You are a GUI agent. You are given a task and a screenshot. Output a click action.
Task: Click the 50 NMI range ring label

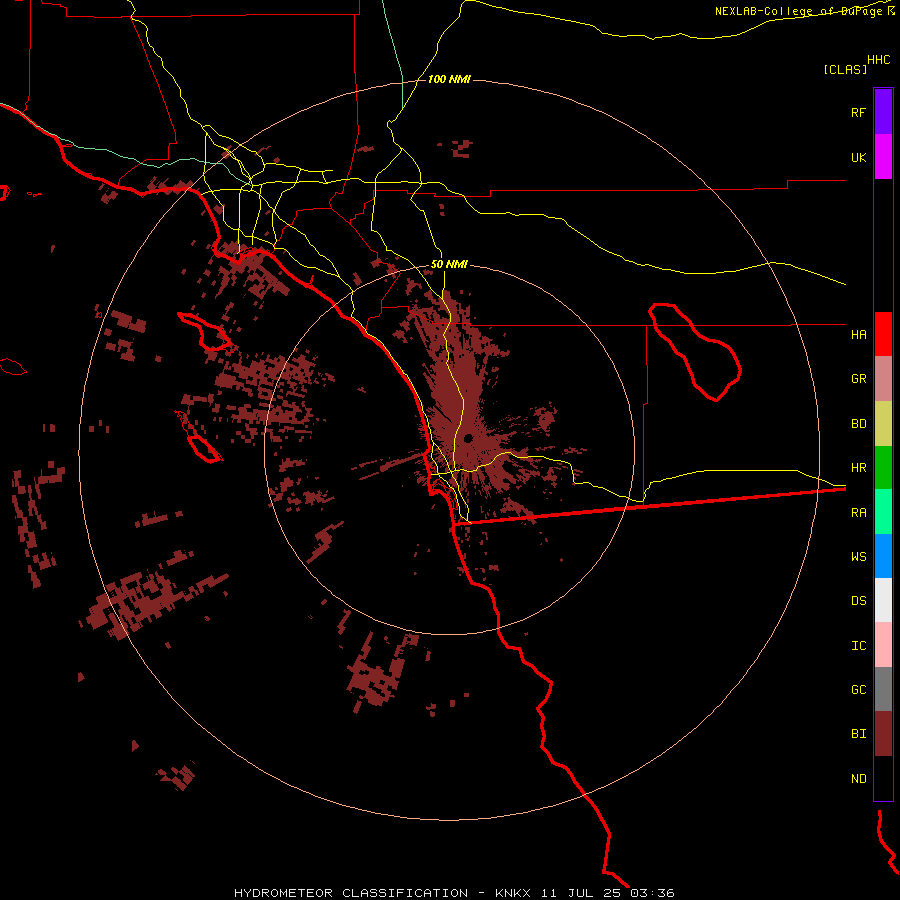click(x=449, y=264)
